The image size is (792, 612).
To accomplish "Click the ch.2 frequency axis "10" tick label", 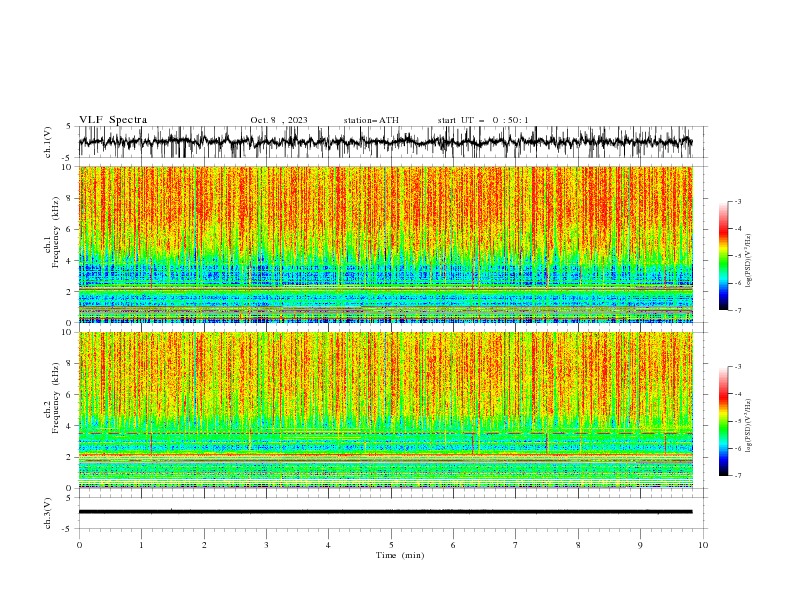I will (x=66, y=332).
